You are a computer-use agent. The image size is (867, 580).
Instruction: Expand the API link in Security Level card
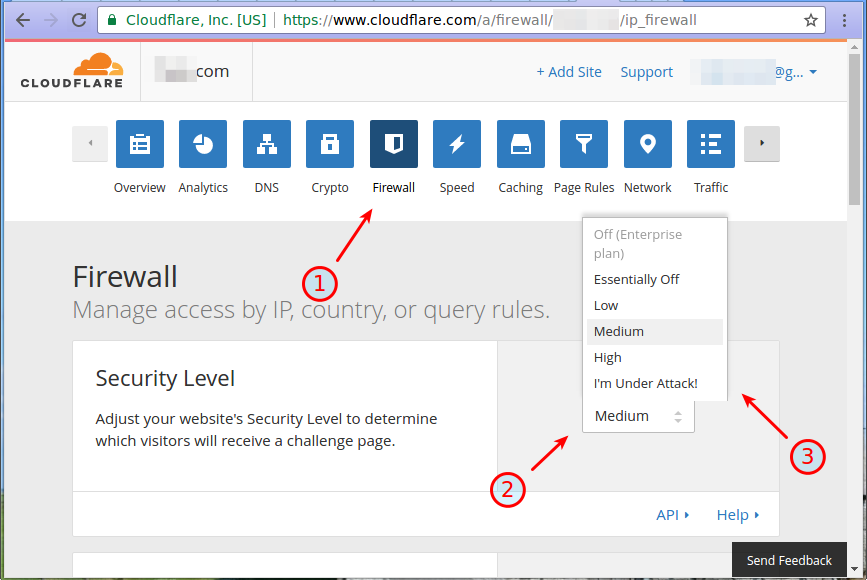(x=672, y=515)
